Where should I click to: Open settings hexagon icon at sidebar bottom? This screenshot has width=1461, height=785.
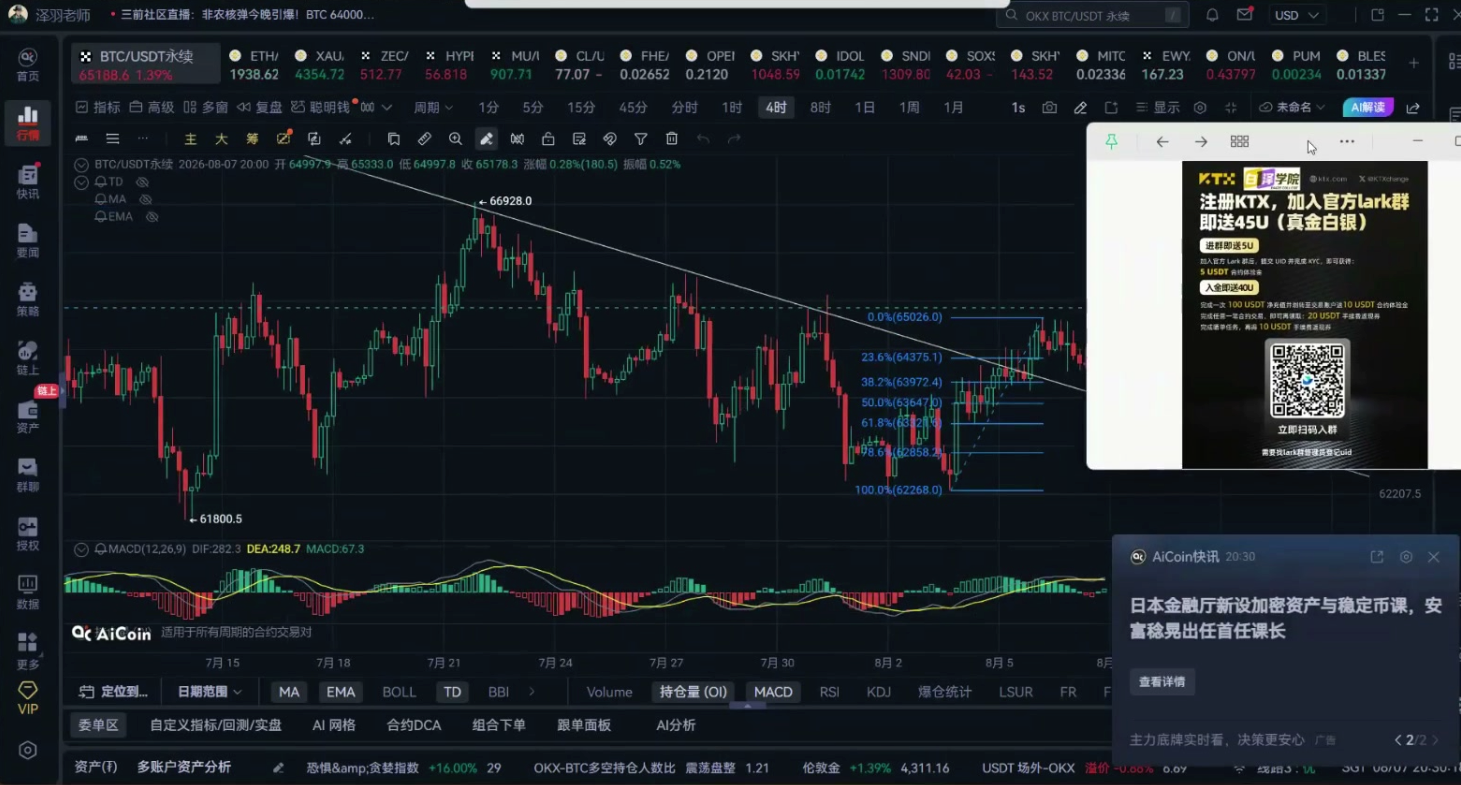tap(28, 750)
